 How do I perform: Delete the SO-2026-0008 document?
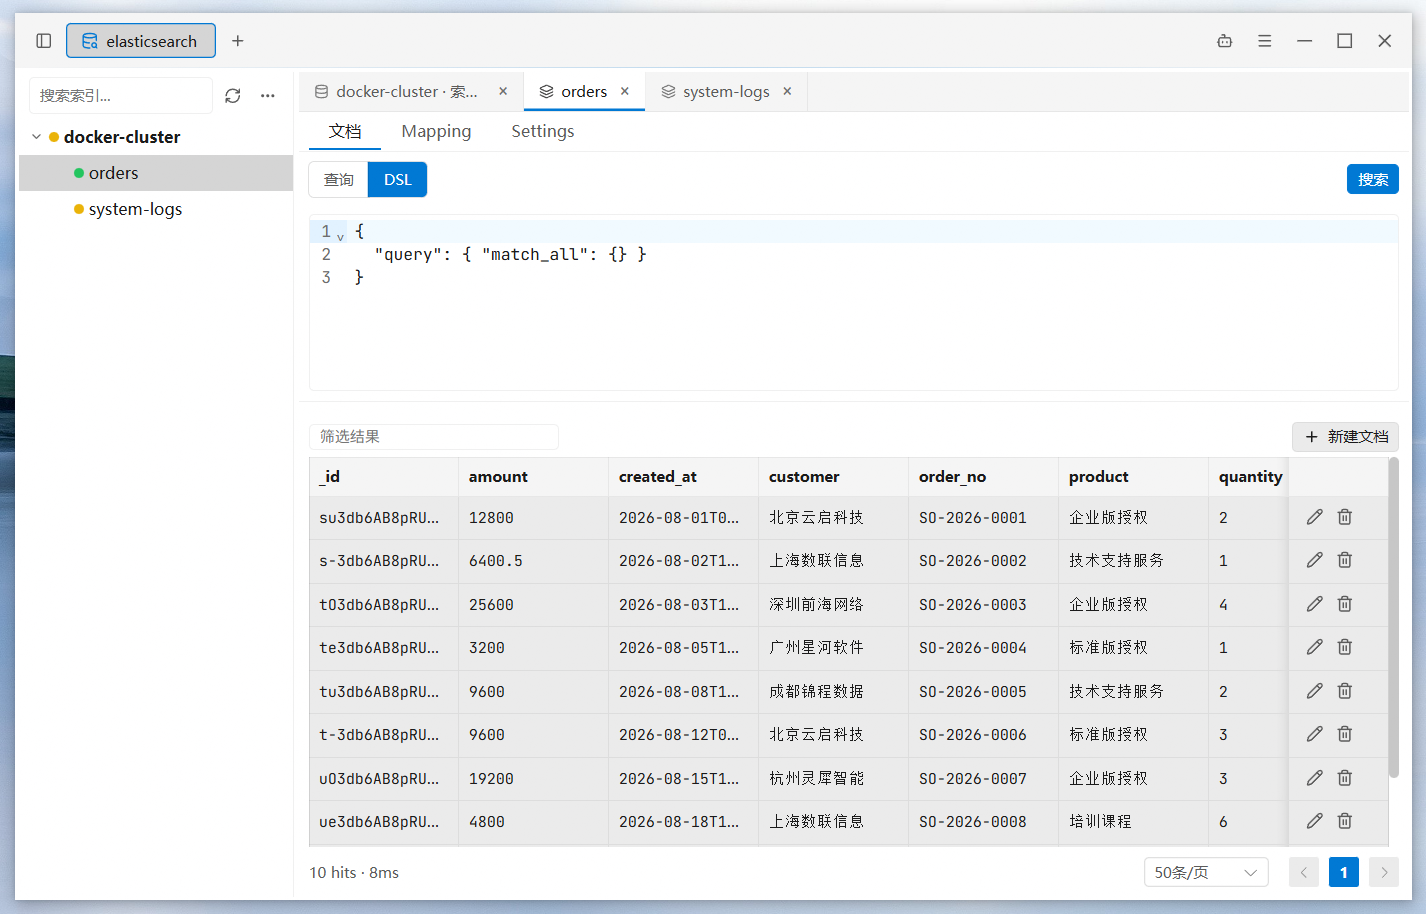(x=1345, y=821)
